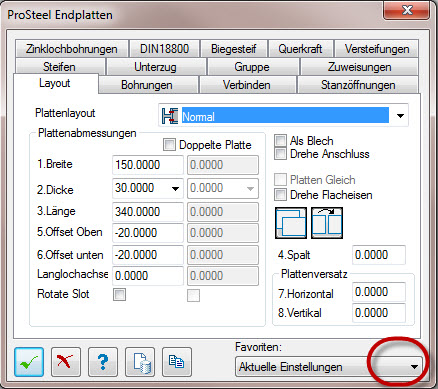Viewport: 438px width, 389px height.
Task: Click the disabled second Breite field
Action: [x=223, y=165]
